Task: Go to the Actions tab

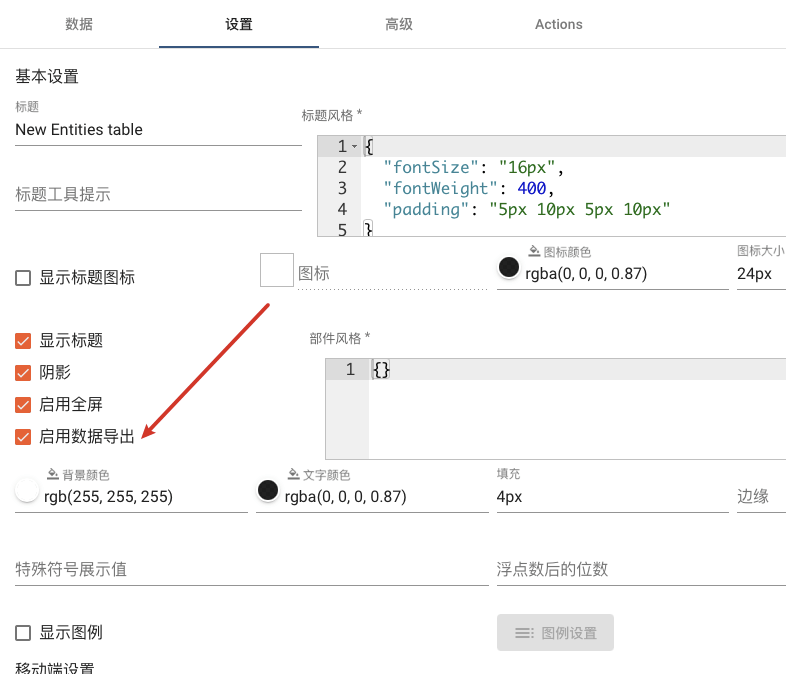Action: click(558, 24)
